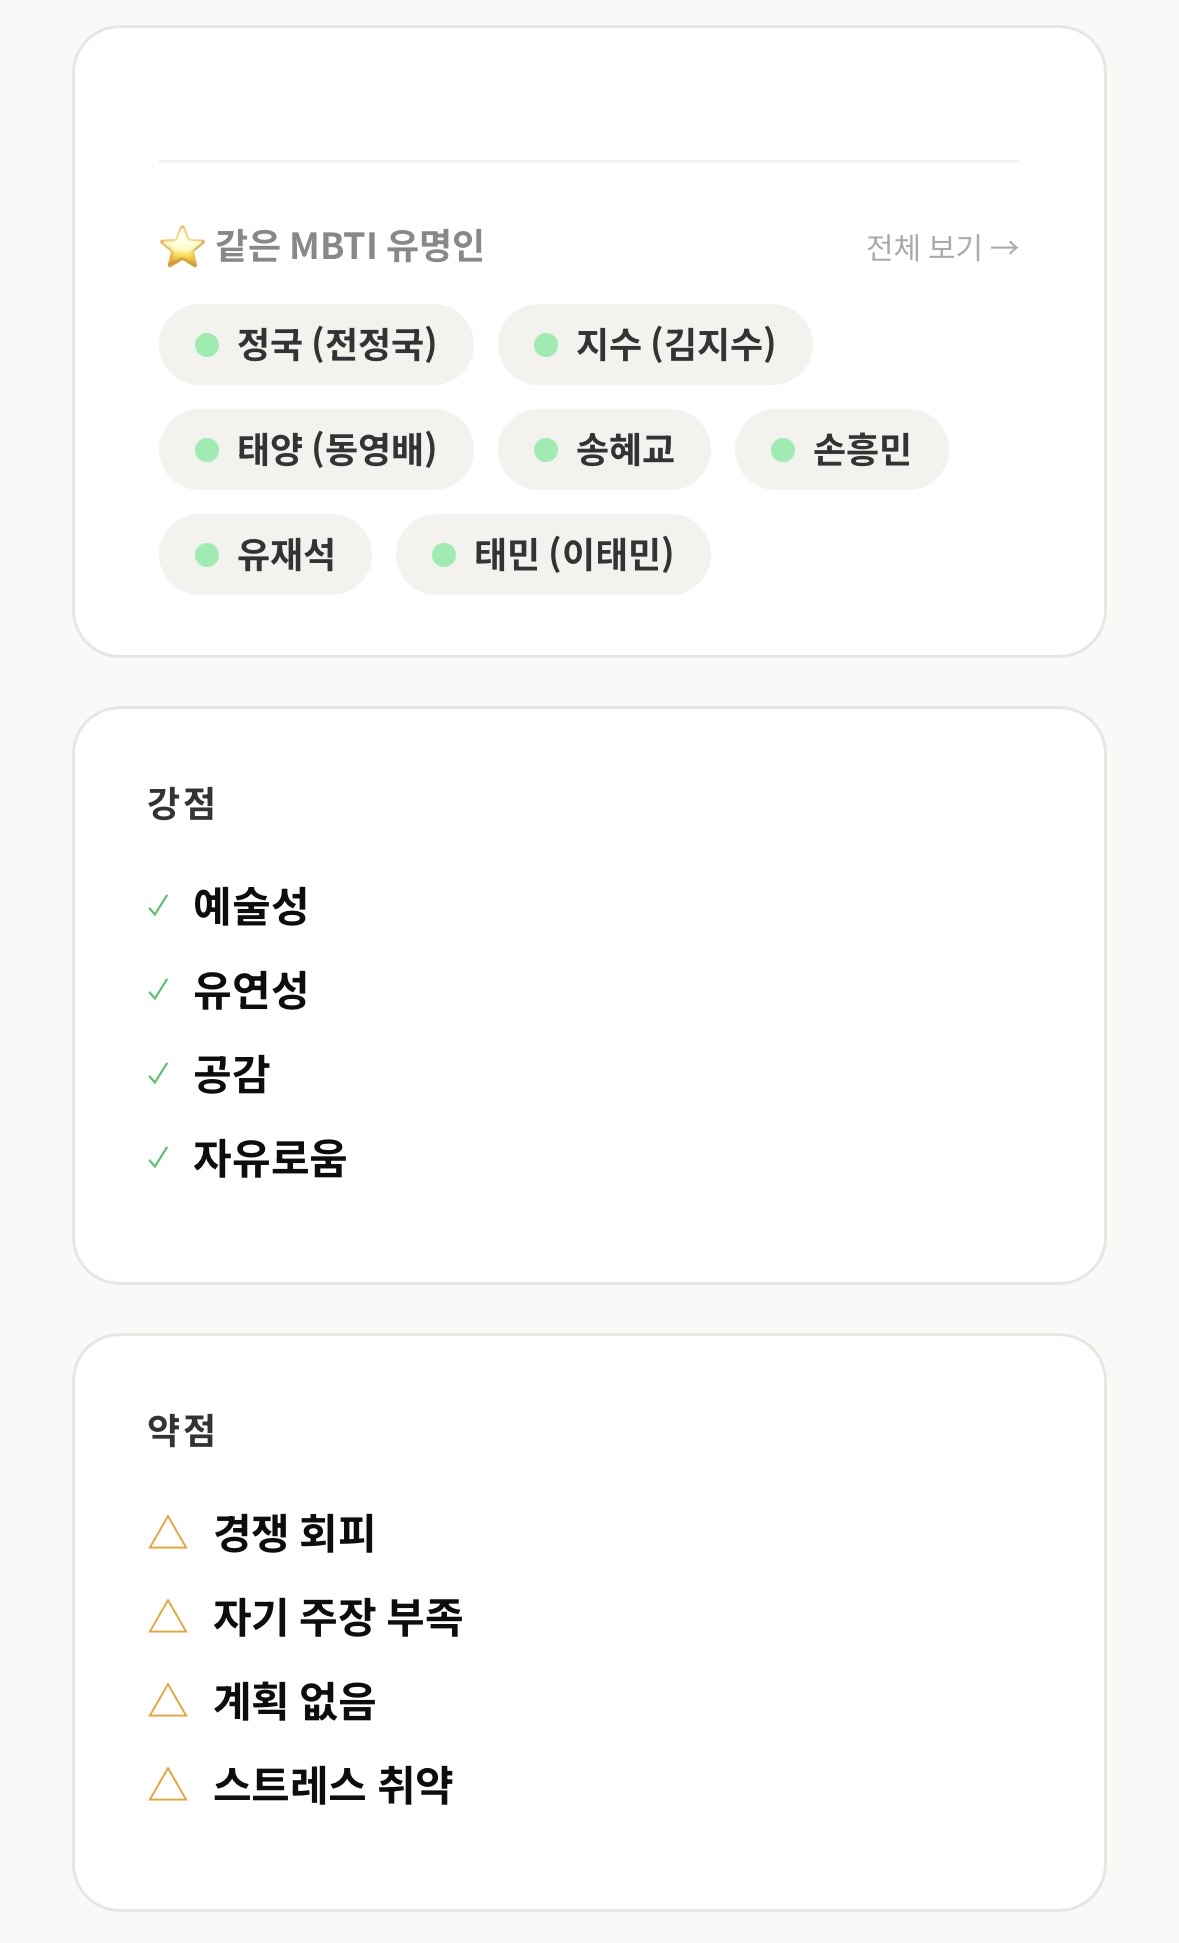Choose the 태양 (동영배) chip
Viewport: 1179px width, 1943px height.
tap(316, 450)
